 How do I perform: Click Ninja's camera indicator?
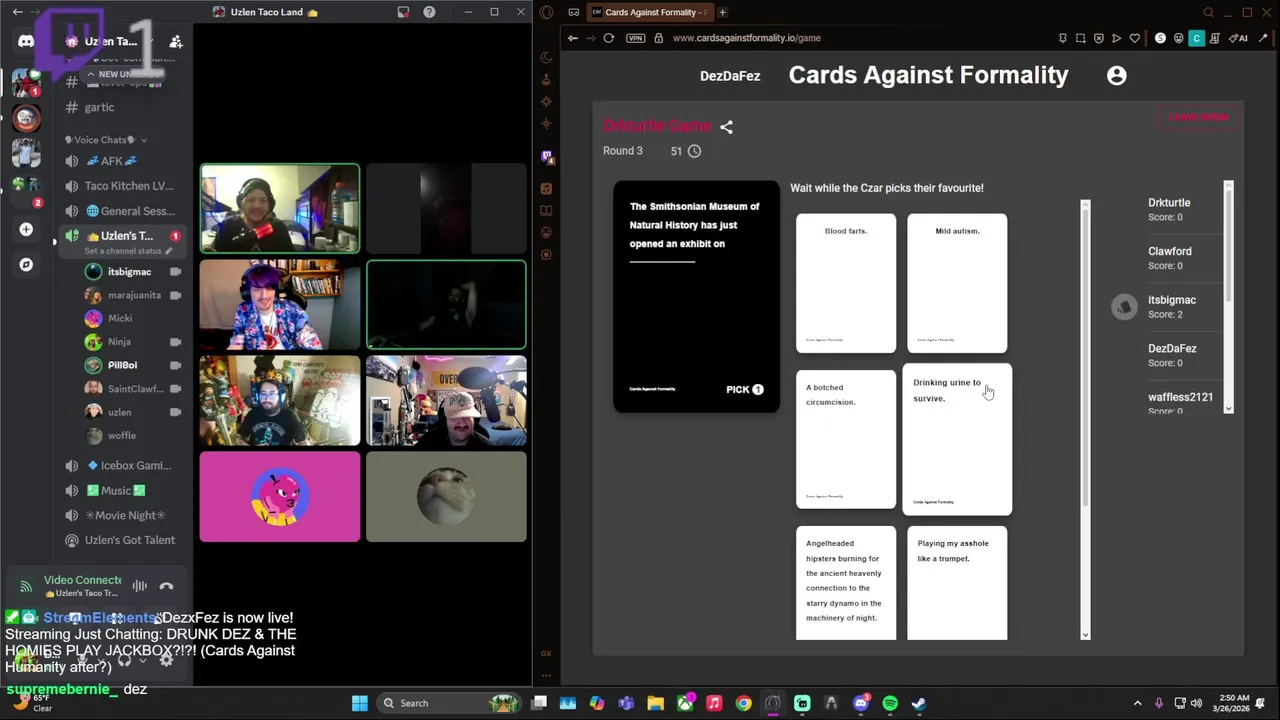pos(176,342)
